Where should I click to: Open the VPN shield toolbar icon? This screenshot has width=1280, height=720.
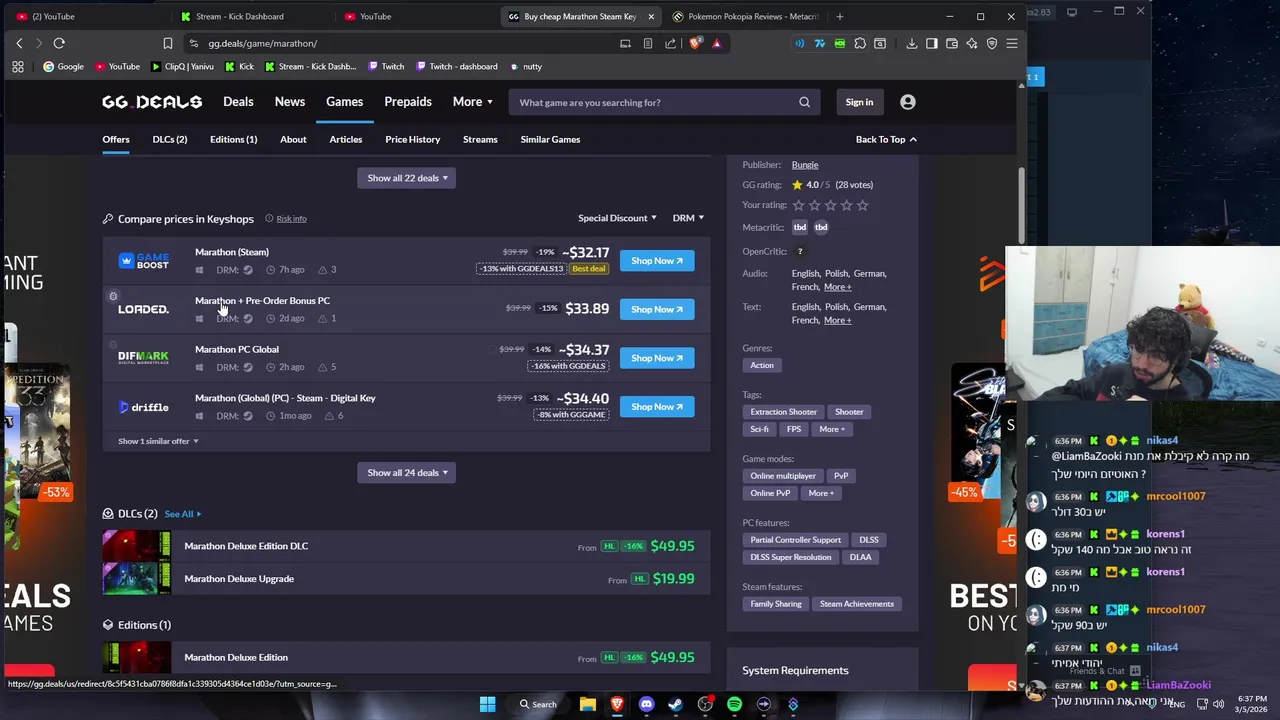point(992,43)
